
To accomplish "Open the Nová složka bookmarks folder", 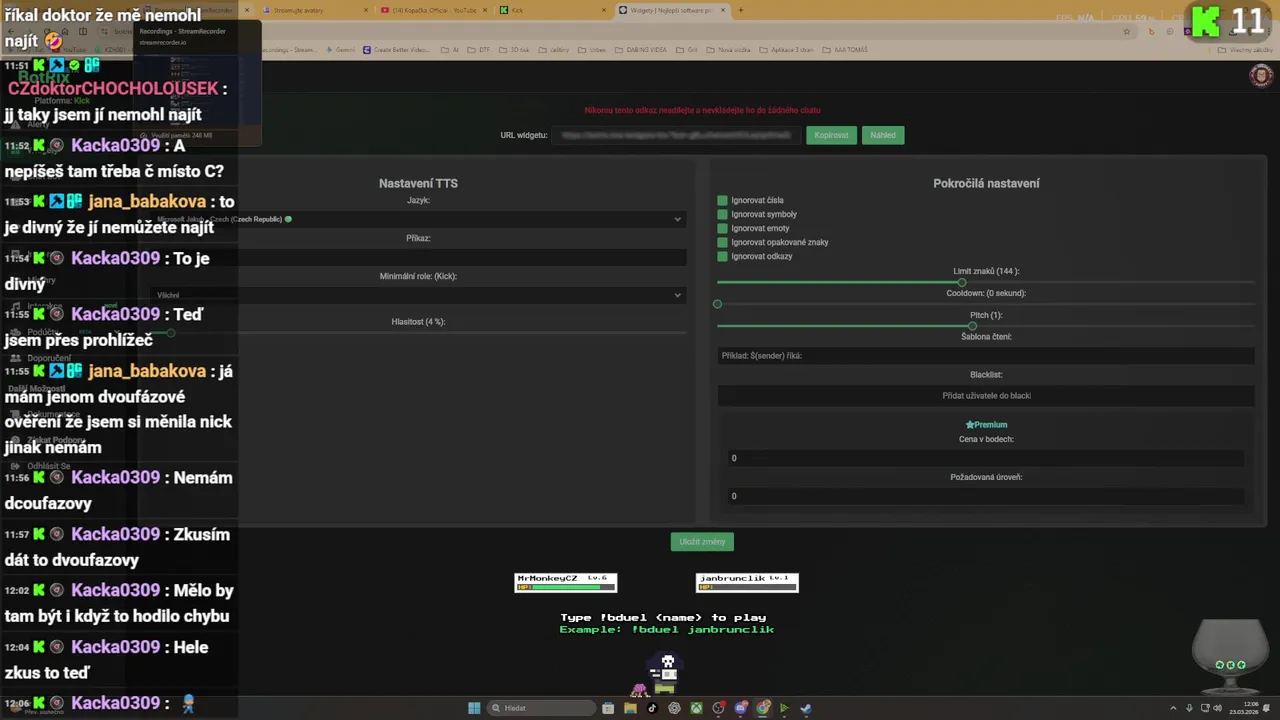I will pyautogui.click(x=730, y=49).
